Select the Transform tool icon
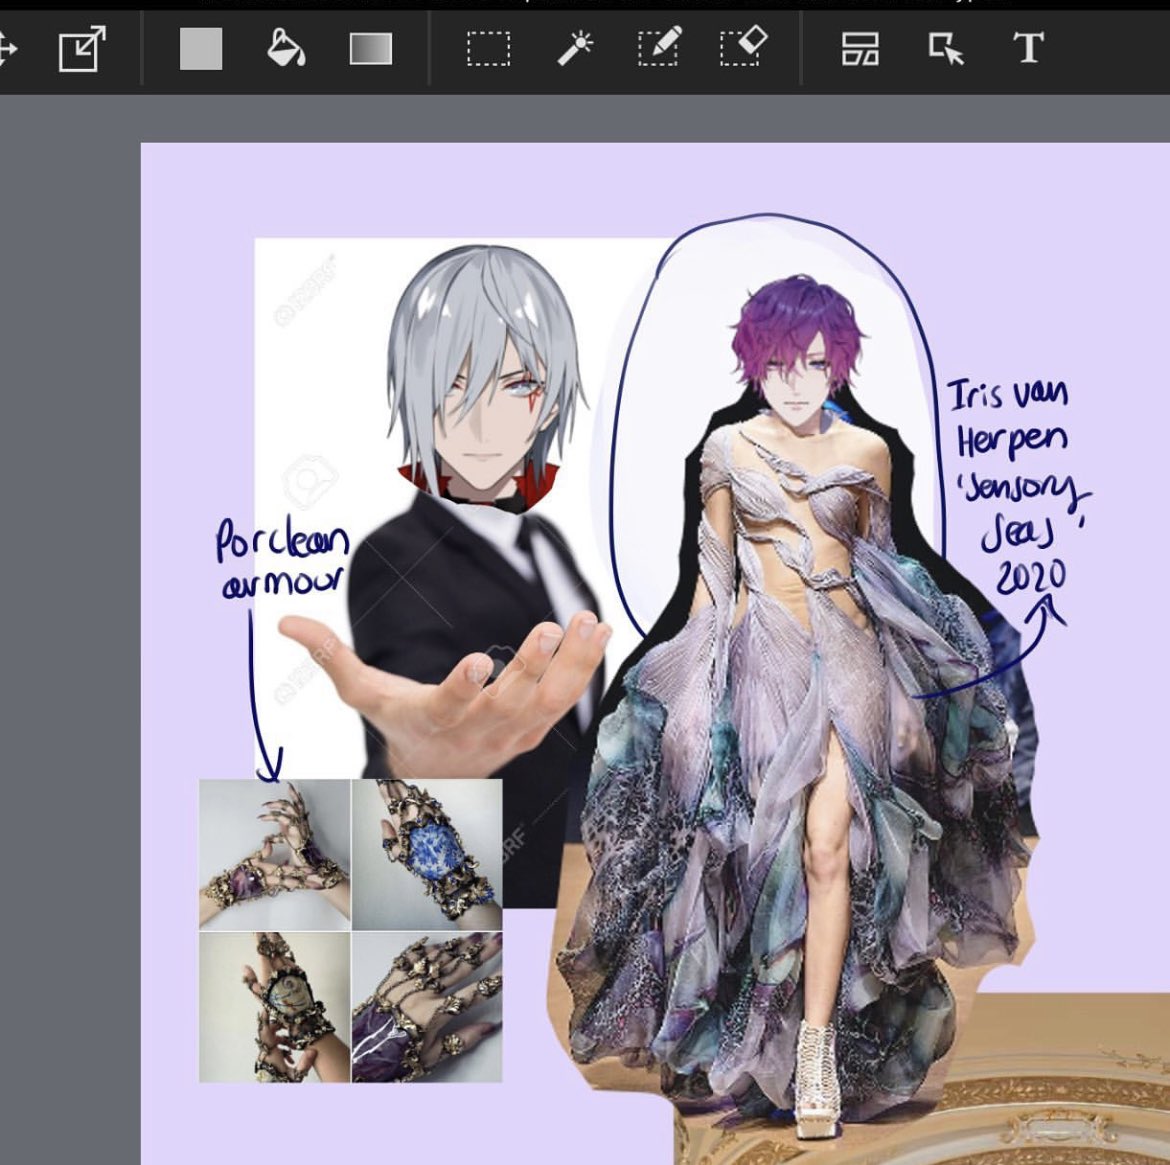The width and height of the screenshot is (1170, 1165). 82,49
